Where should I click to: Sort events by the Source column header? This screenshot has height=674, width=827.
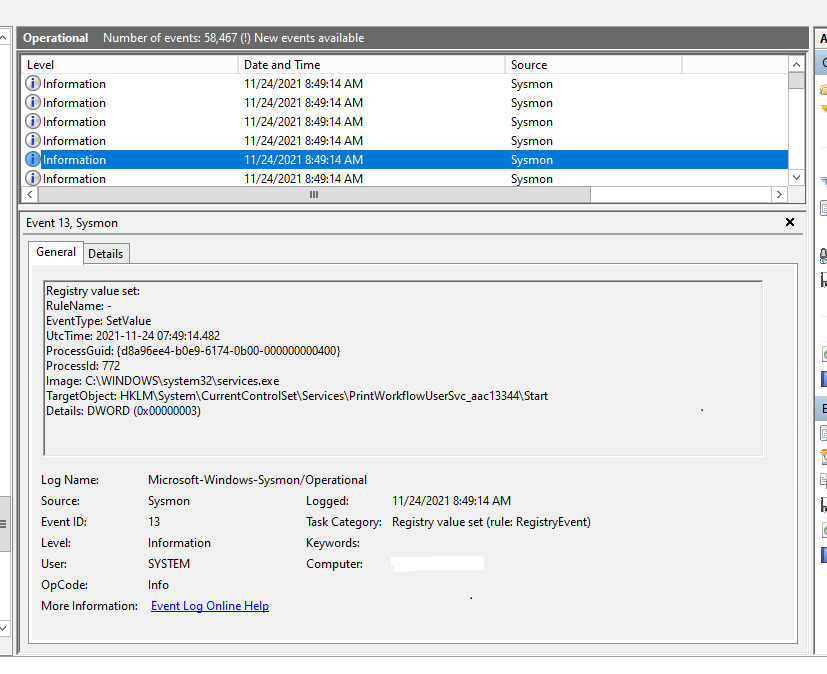593,65
